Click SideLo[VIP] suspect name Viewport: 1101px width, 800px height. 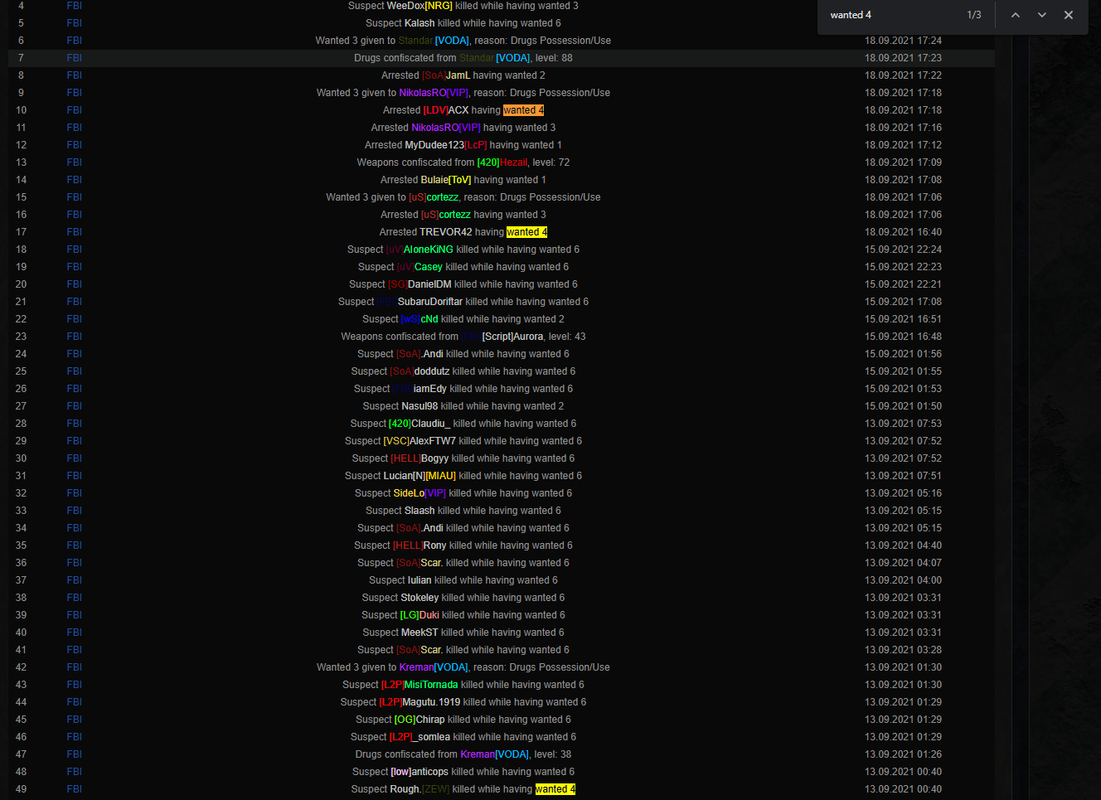[420, 493]
